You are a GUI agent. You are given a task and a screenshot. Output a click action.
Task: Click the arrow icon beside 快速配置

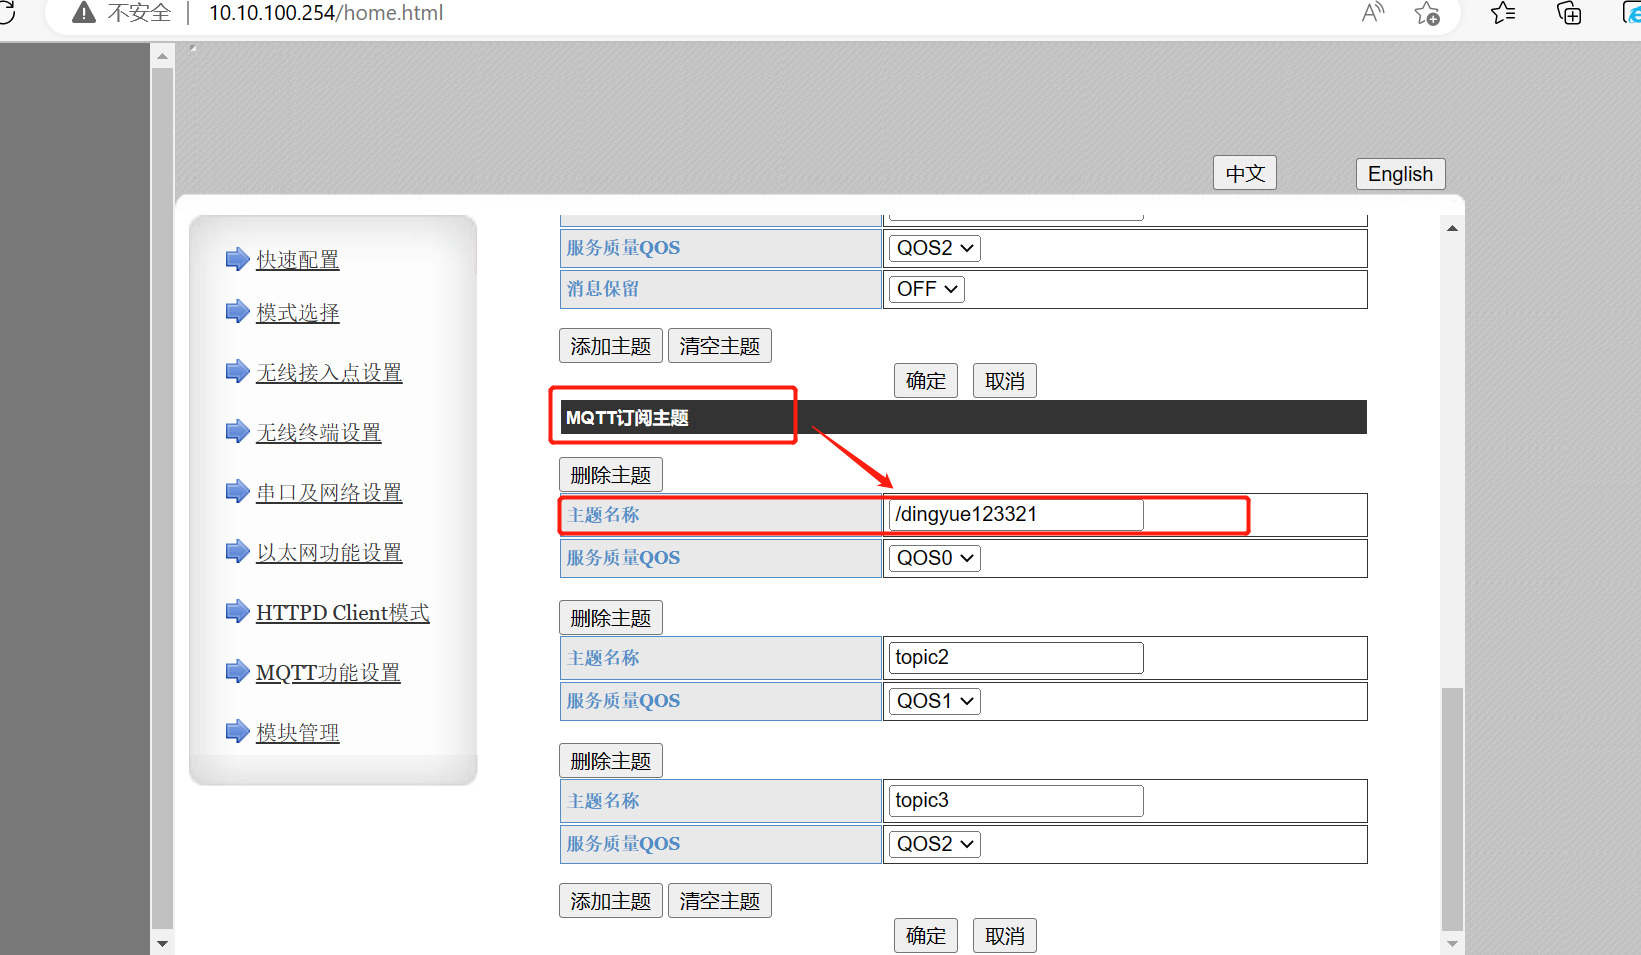[237, 260]
